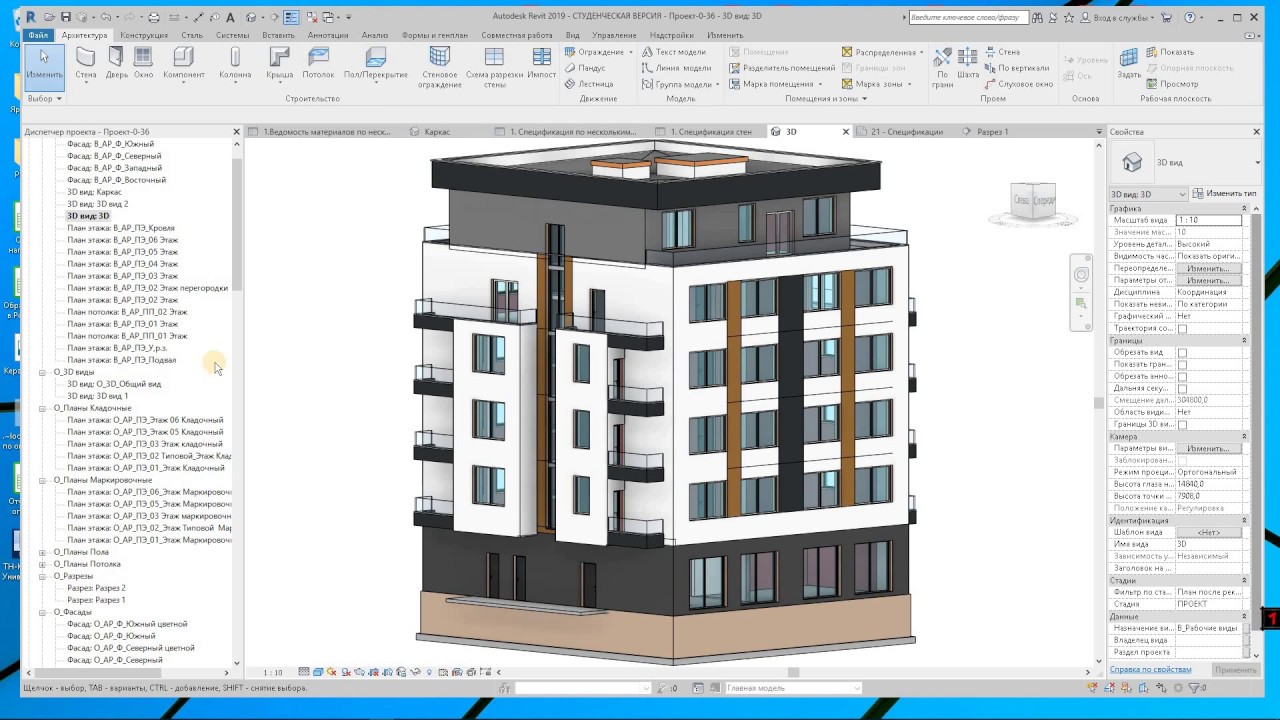Click Изменить тип button in Properties
Viewport: 1280px width, 720px height.
1224,193
